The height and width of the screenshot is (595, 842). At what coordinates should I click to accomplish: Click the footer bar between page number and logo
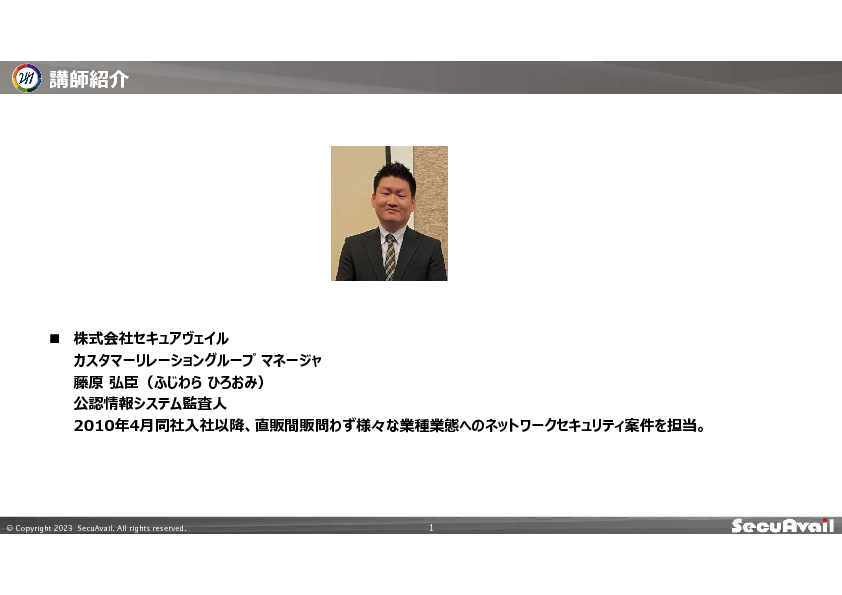pyautogui.click(x=580, y=526)
